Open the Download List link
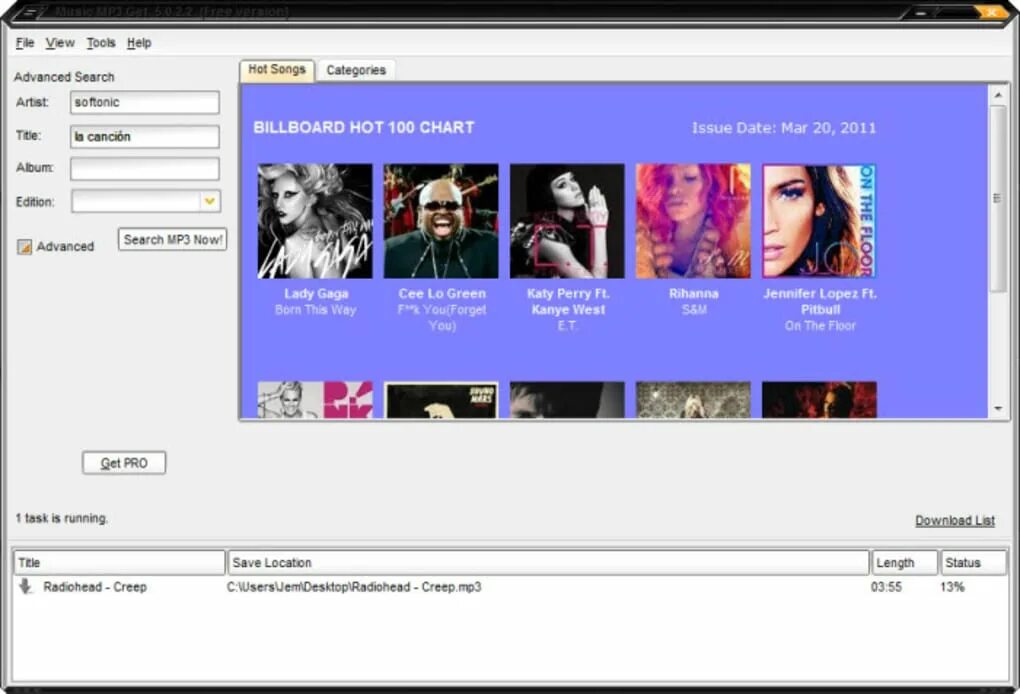The image size is (1020, 694). tap(955, 520)
